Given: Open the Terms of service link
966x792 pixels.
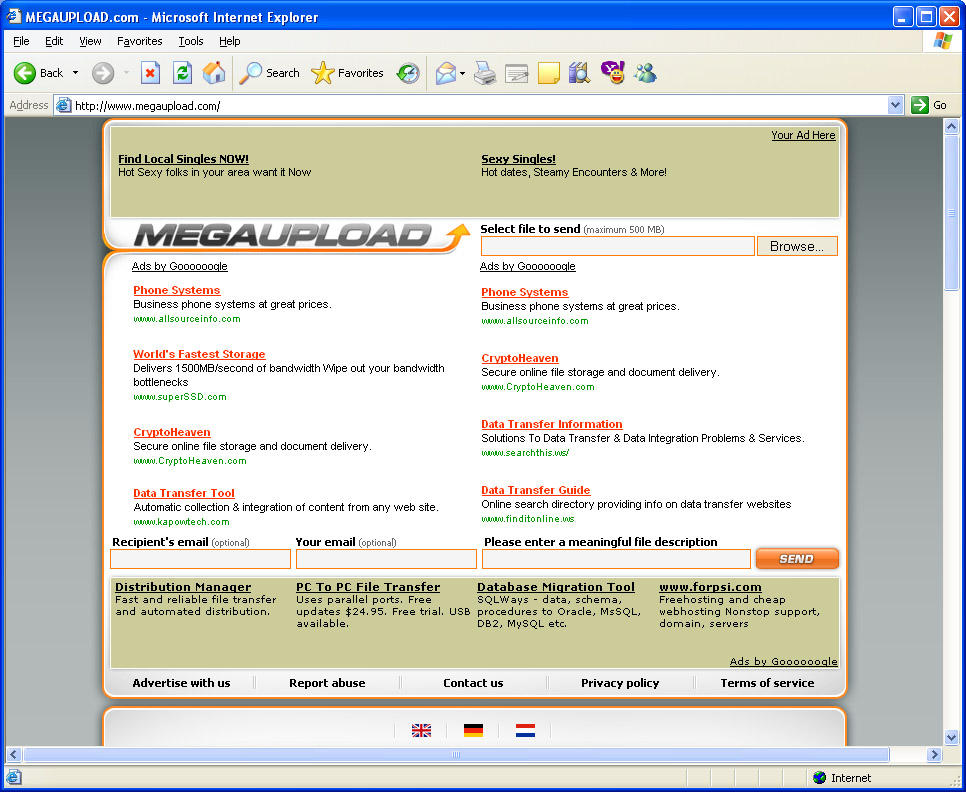Looking at the screenshot, I should 767,683.
